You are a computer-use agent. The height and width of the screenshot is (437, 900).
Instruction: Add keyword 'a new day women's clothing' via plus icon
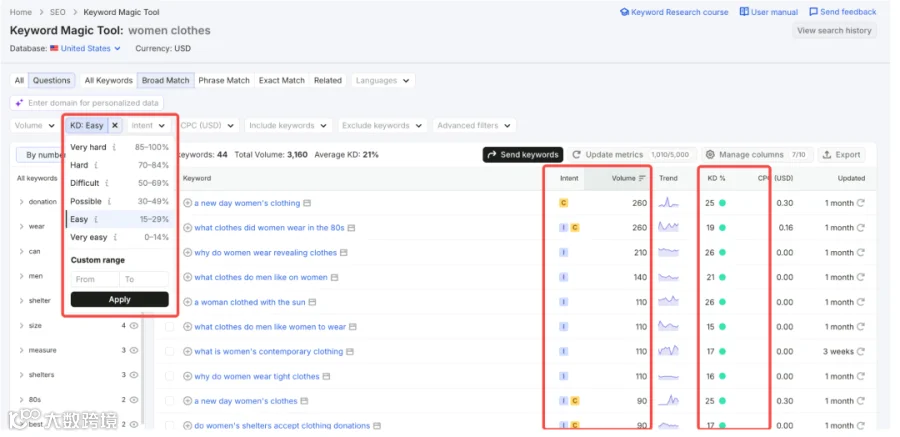tap(188, 203)
